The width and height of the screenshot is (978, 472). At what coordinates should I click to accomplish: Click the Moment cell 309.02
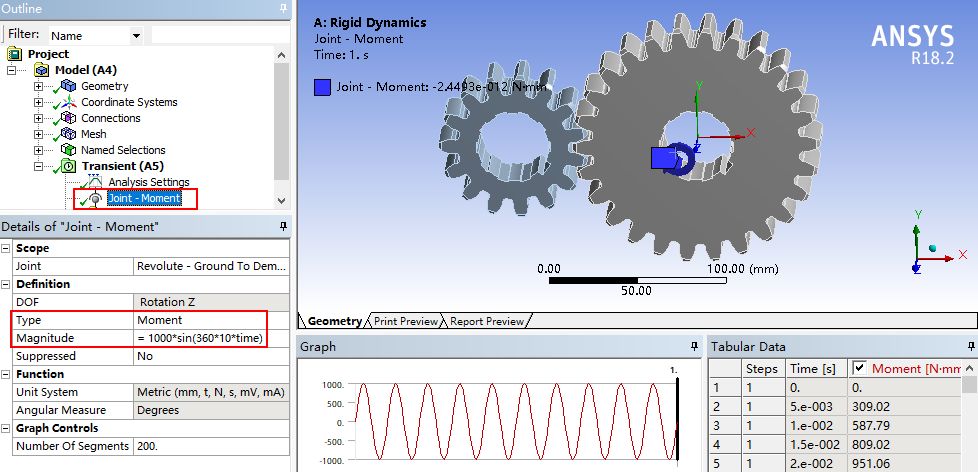[904, 407]
